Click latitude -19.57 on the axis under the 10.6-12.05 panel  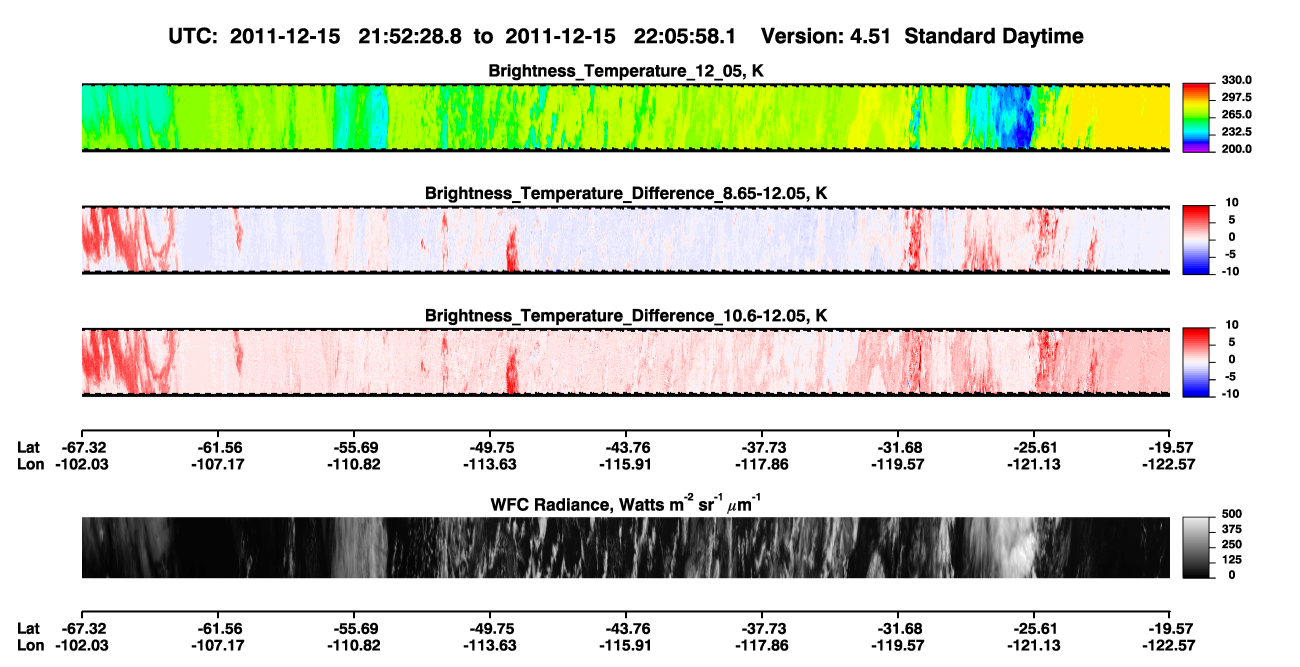coord(1171,448)
